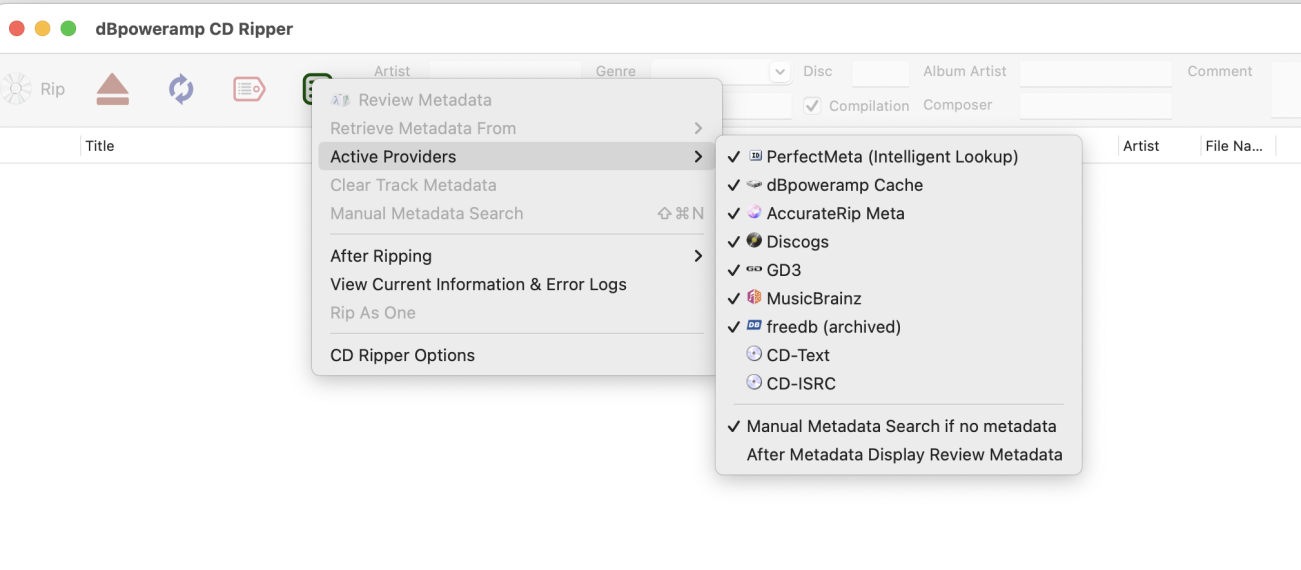The width and height of the screenshot is (1301, 570).
Task: Click the metadata tag icon
Action: pos(249,90)
